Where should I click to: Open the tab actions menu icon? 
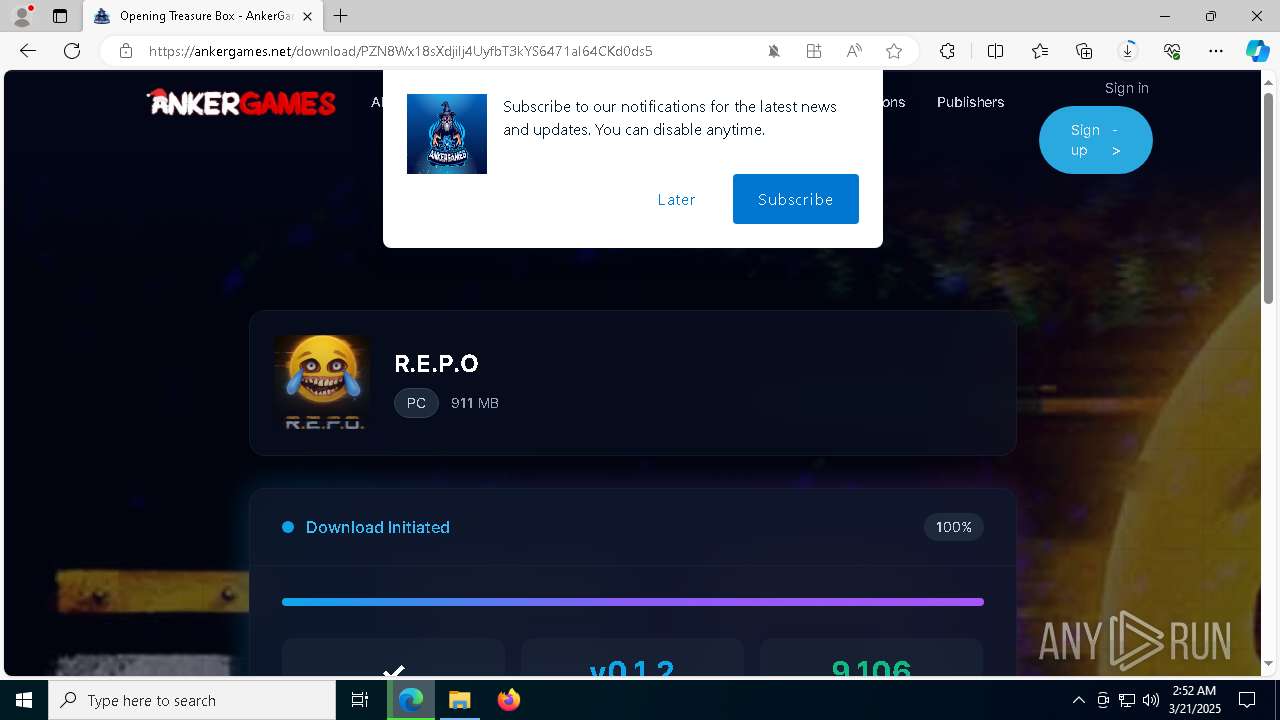[x=60, y=16]
